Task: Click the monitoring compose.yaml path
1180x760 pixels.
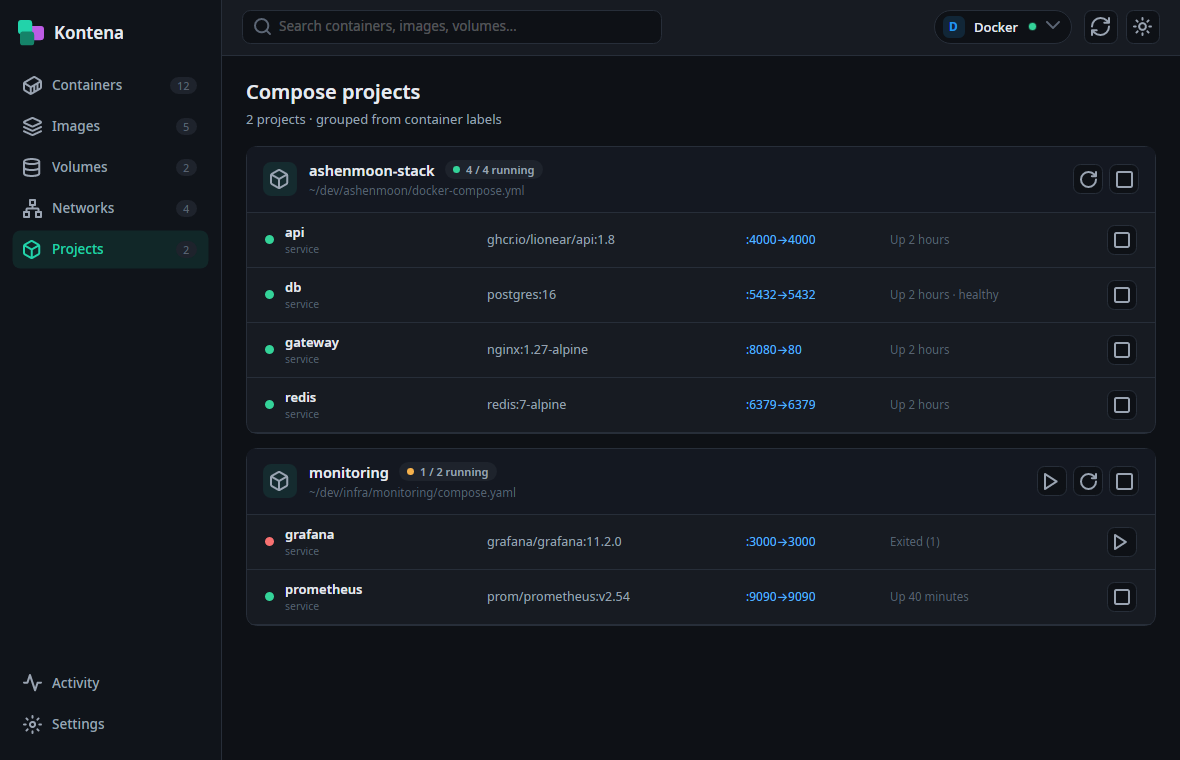Action: coord(412,492)
